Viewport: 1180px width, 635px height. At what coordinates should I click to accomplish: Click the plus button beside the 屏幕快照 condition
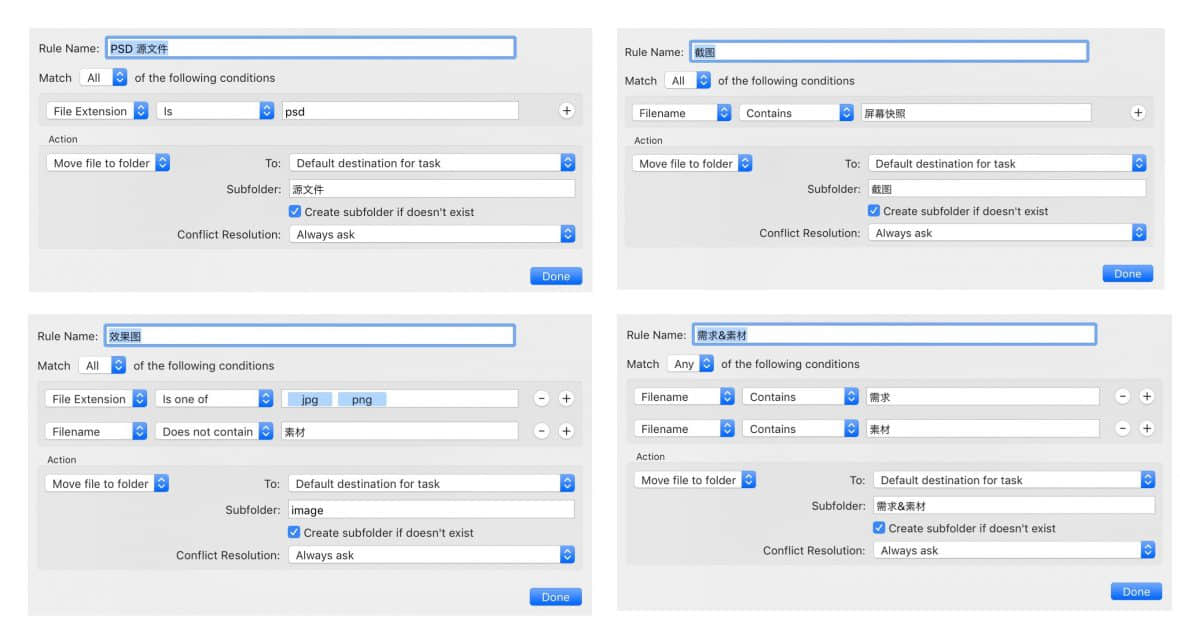tap(1137, 113)
